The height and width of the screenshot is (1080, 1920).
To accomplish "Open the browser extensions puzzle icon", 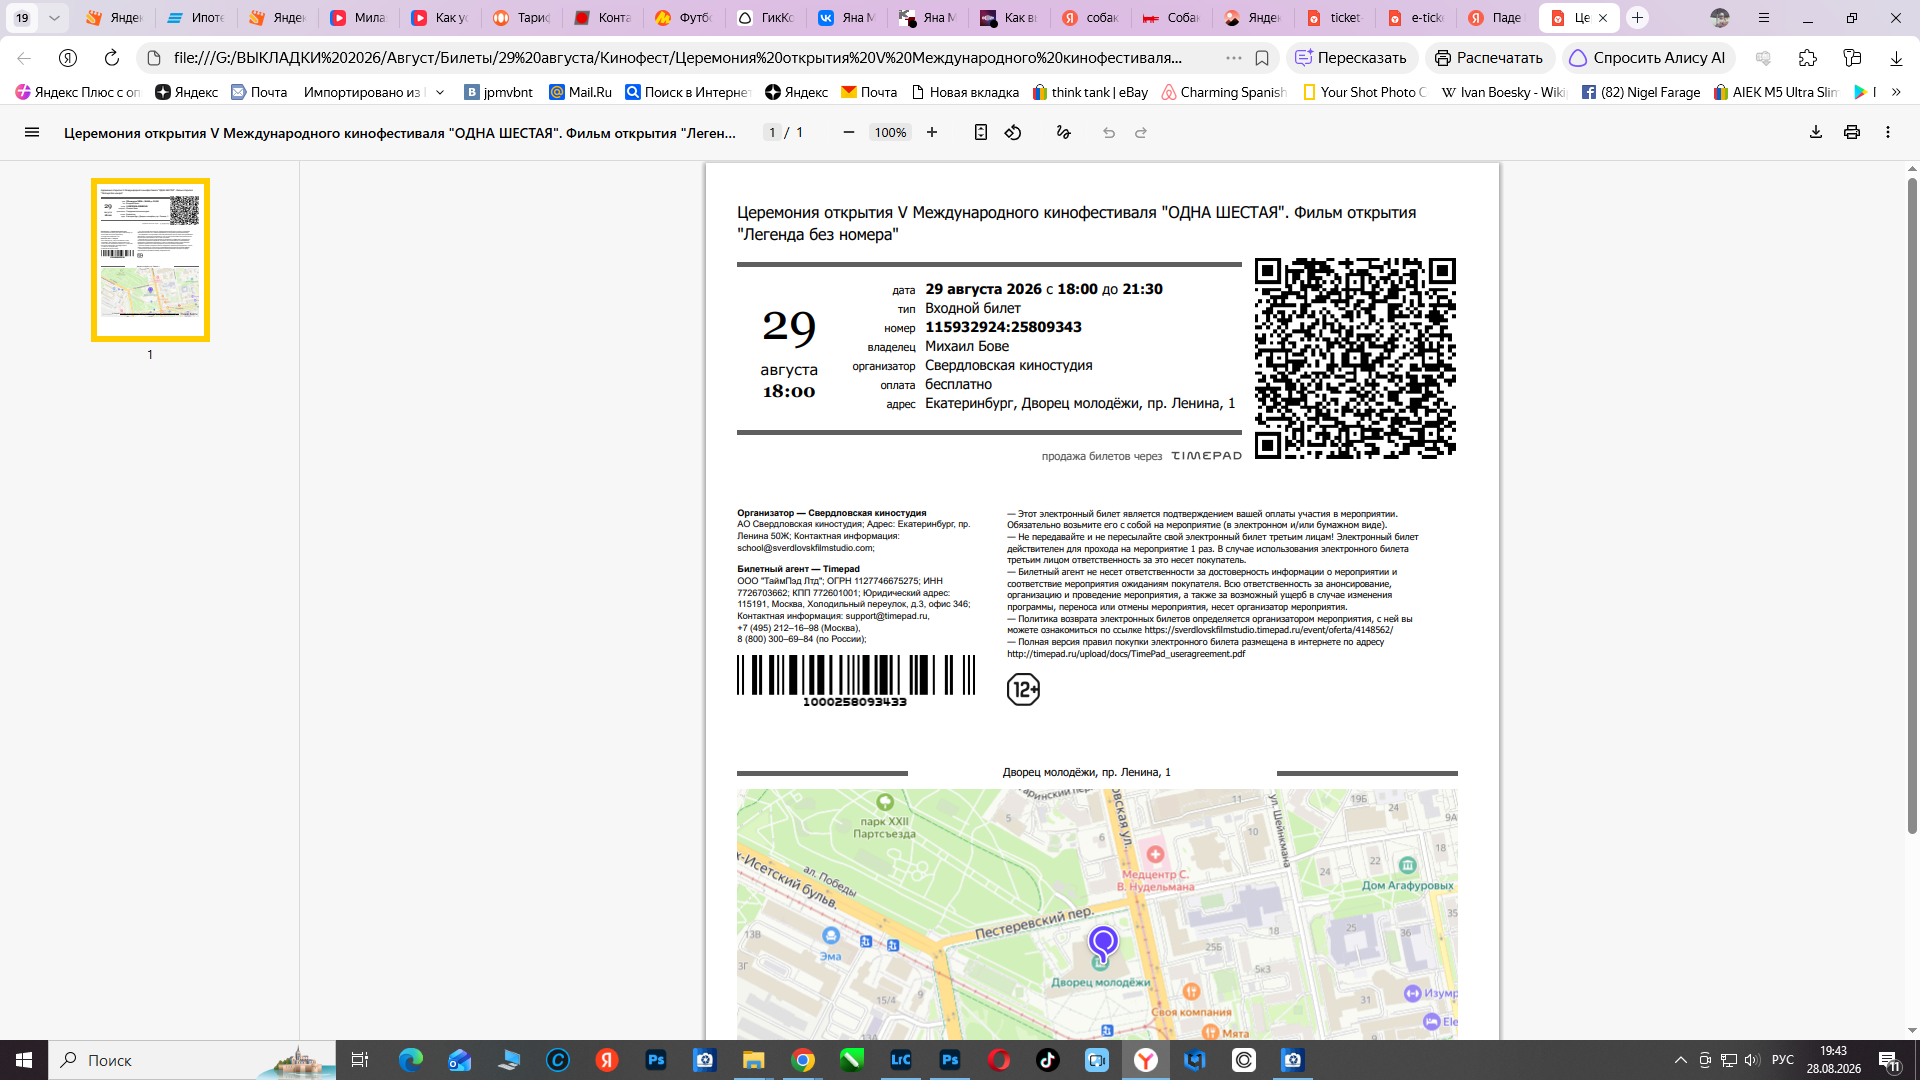I will [1807, 58].
